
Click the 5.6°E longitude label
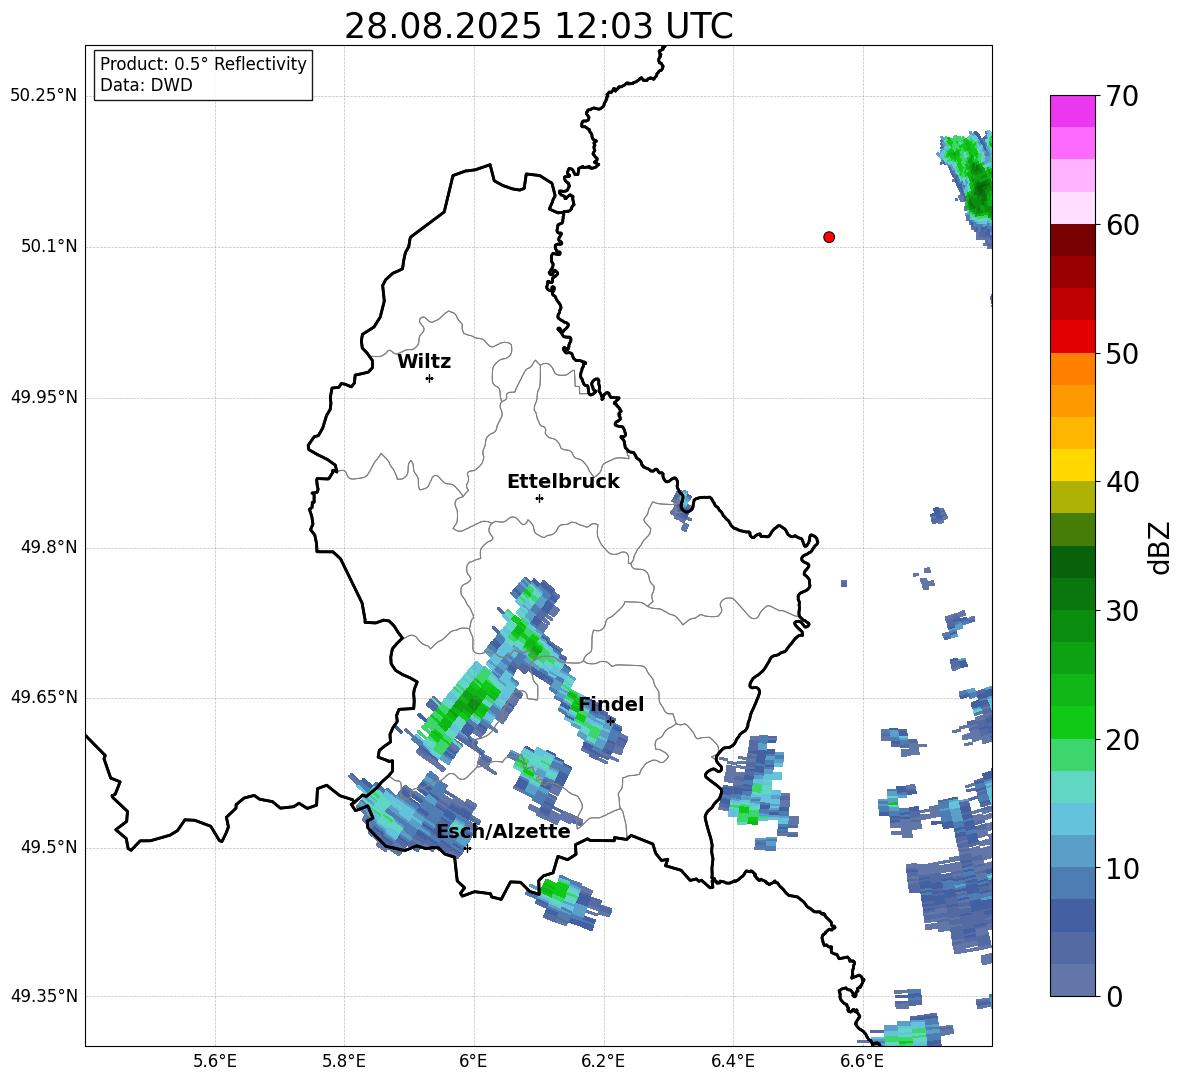tap(215, 1061)
